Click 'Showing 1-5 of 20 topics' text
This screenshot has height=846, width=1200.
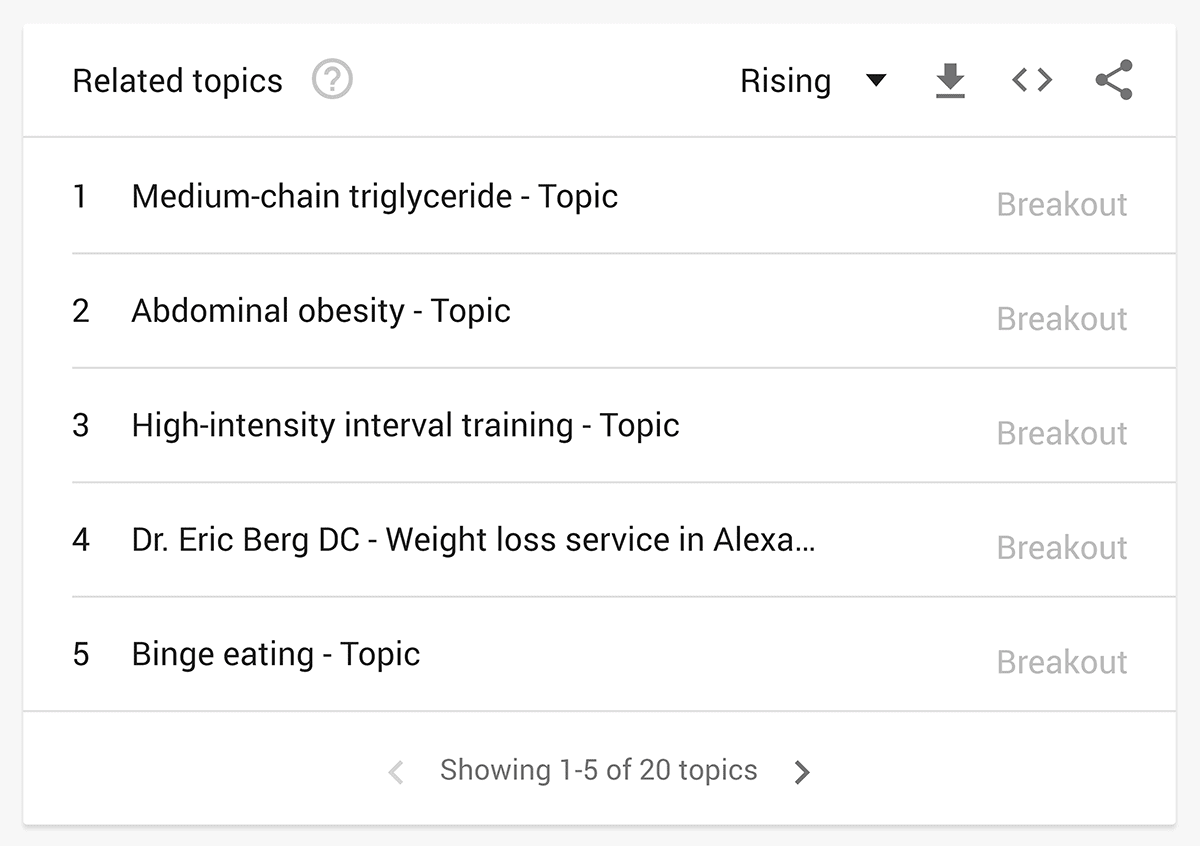599,770
